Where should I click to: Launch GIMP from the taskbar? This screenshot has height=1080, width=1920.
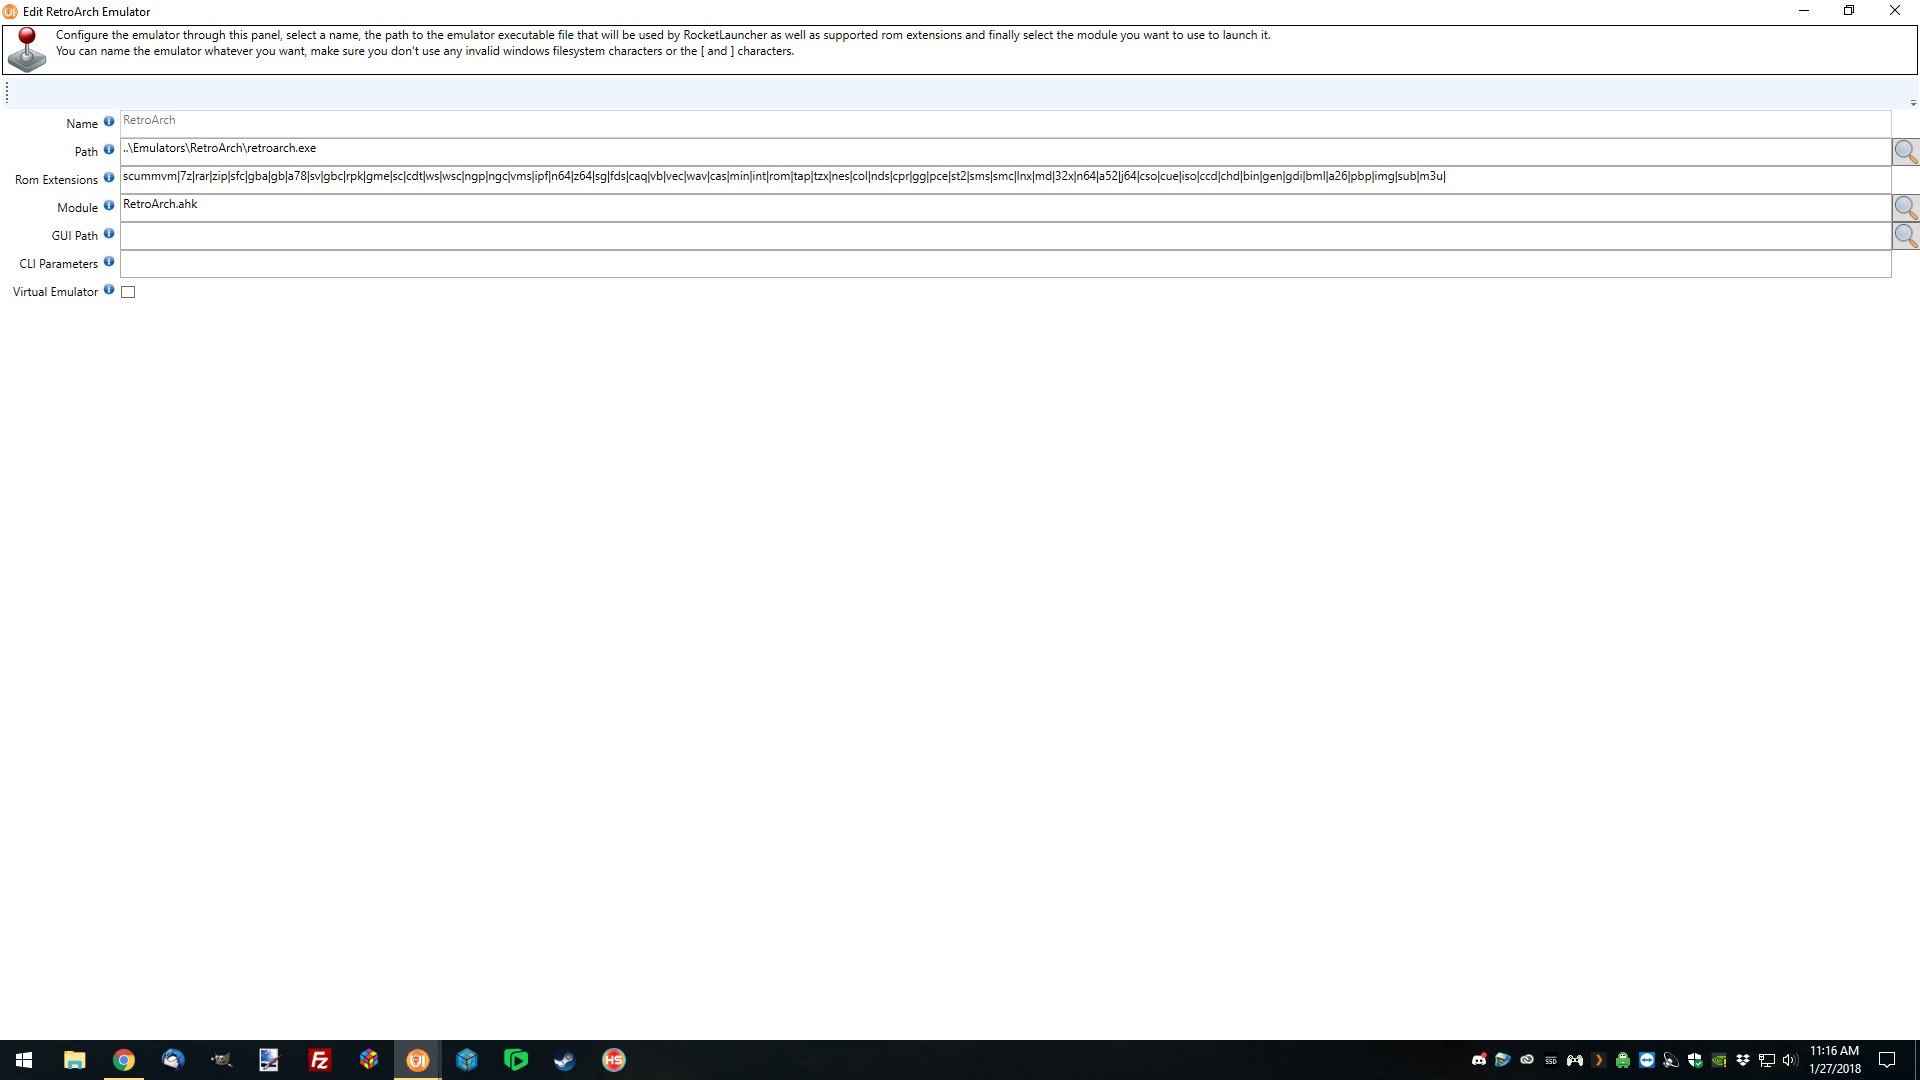pos(221,1060)
